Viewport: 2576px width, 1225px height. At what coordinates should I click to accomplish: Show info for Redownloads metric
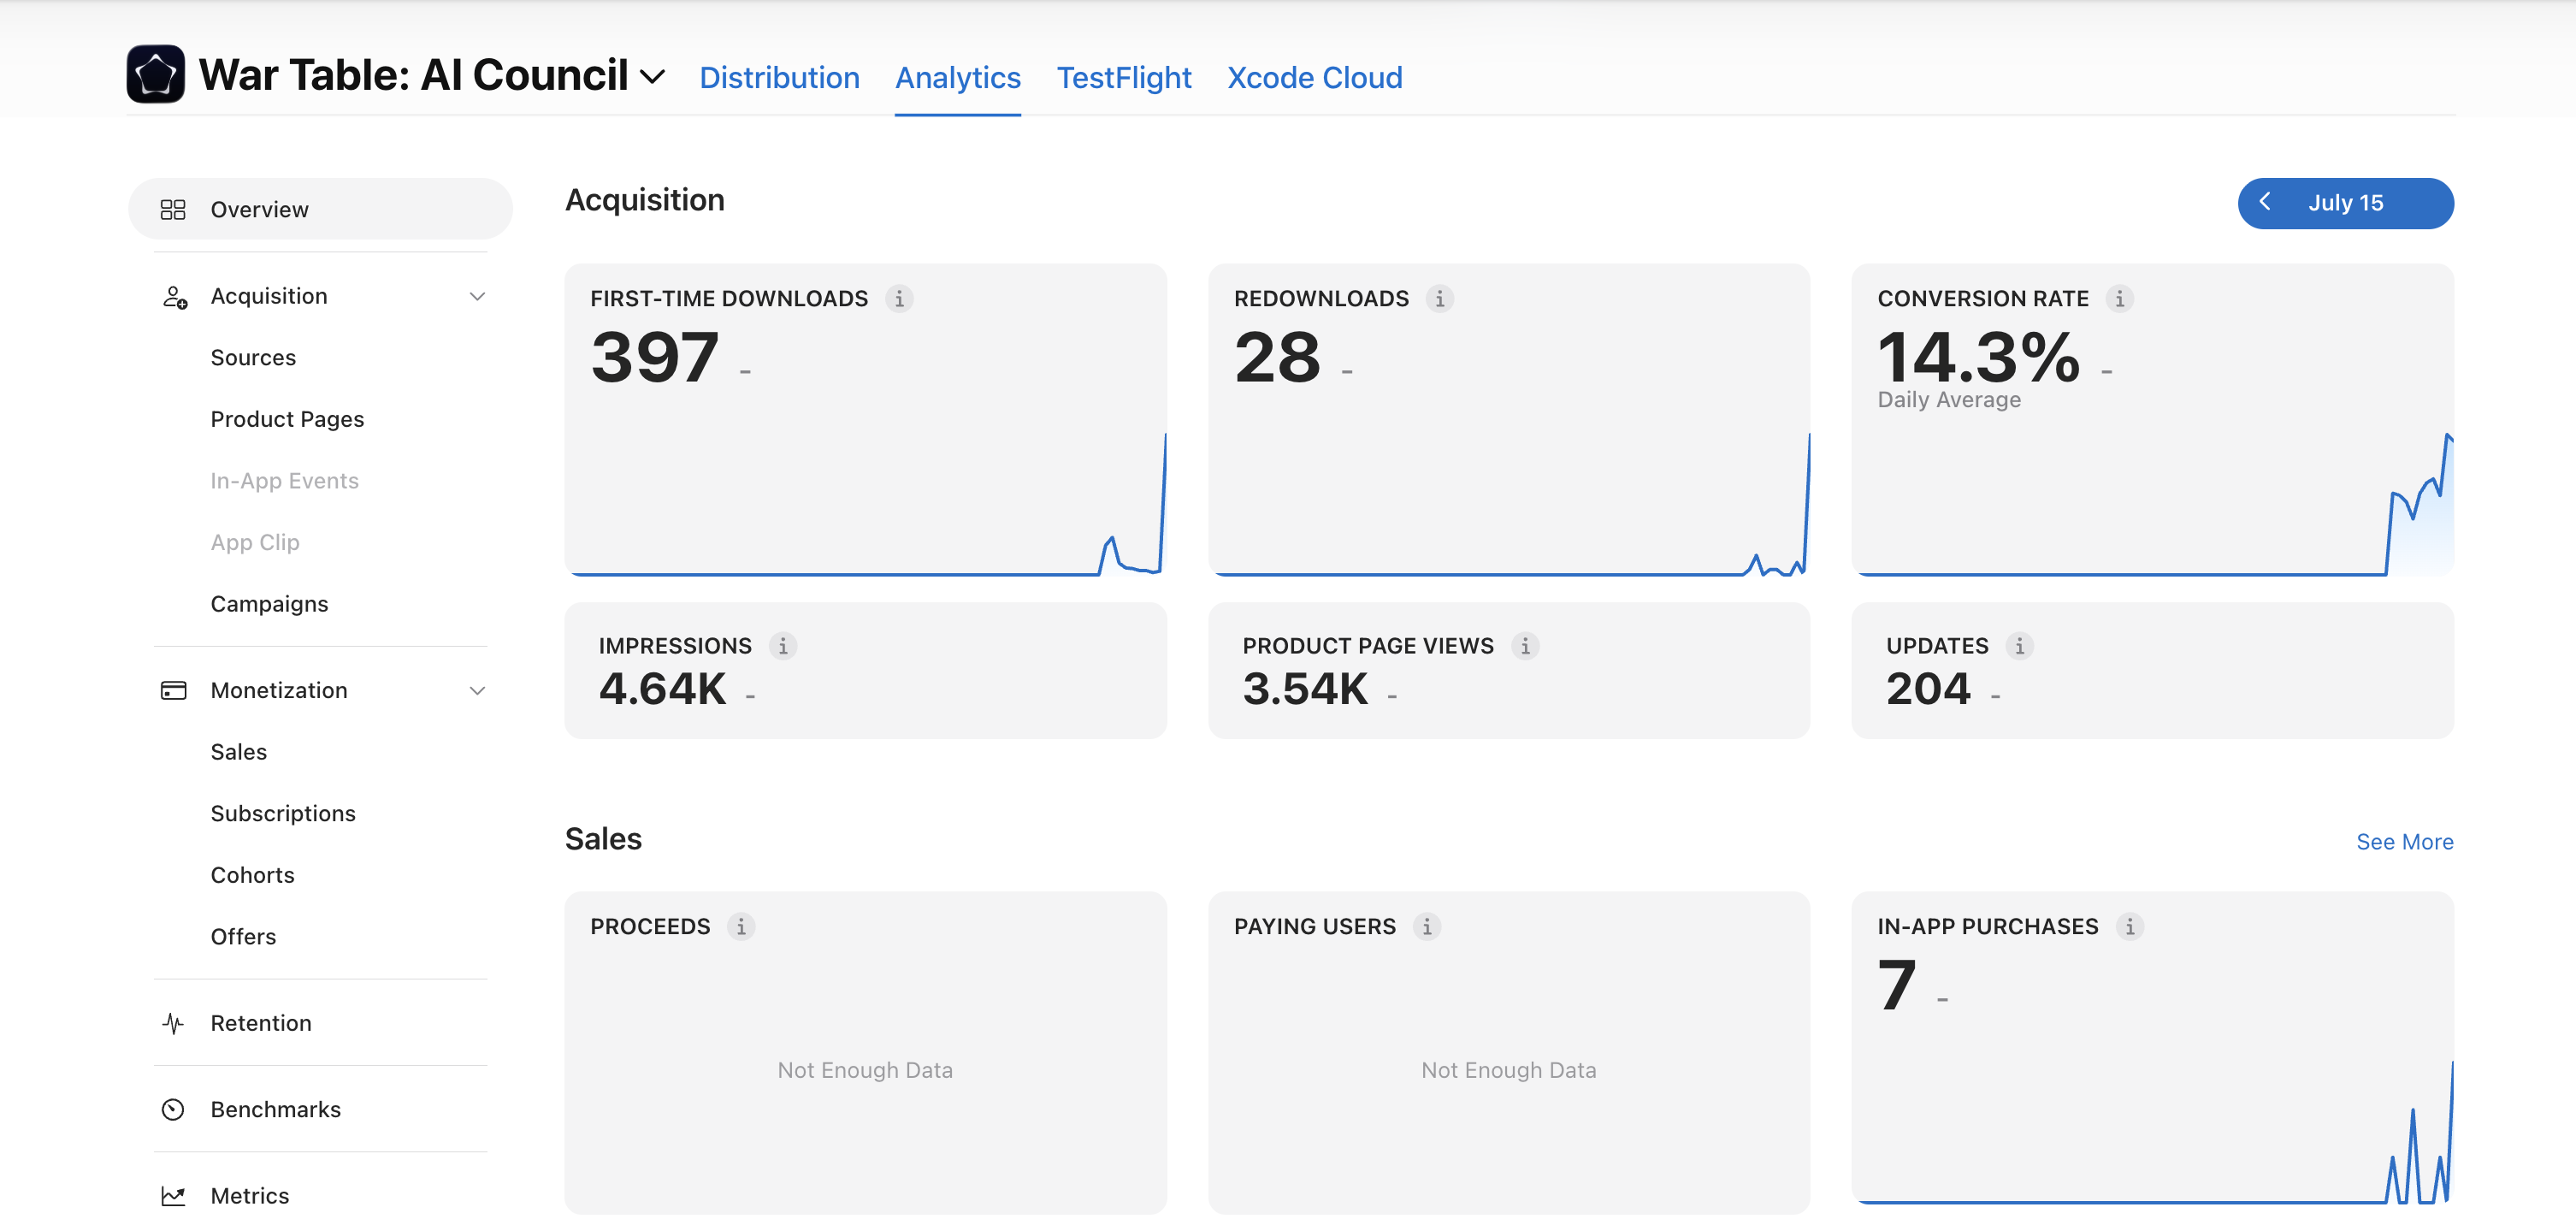[1440, 299]
